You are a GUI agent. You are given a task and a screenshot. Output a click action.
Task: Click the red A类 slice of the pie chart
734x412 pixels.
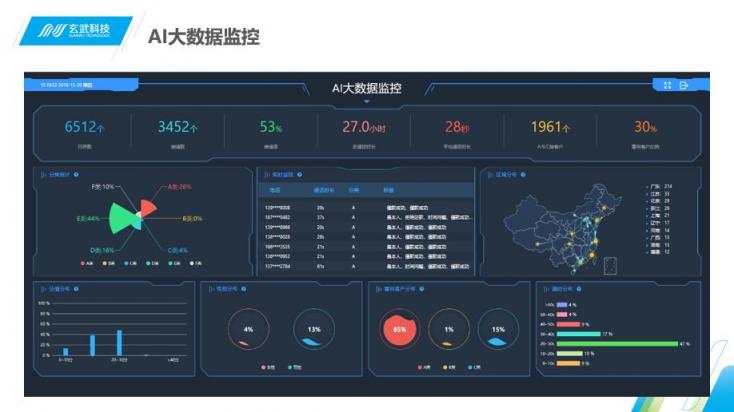(x=148, y=208)
